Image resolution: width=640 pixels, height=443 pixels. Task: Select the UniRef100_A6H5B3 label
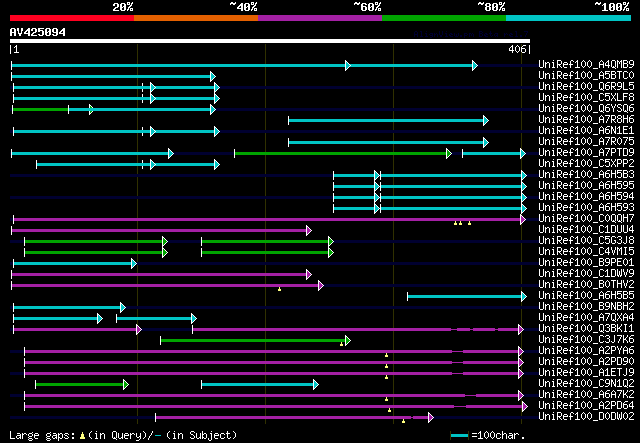pyautogui.click(x=586, y=174)
